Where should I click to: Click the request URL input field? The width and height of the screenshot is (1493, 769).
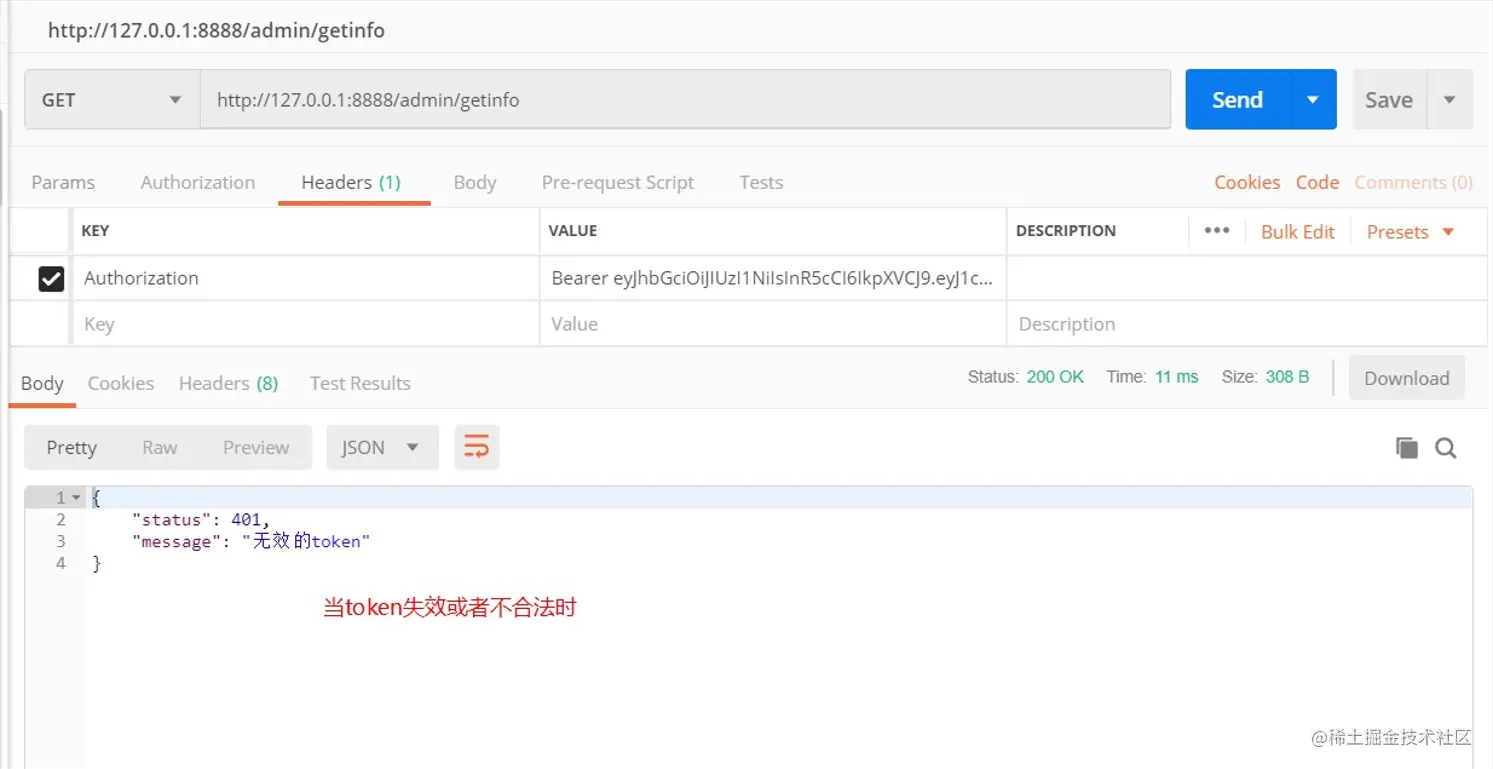click(x=685, y=99)
